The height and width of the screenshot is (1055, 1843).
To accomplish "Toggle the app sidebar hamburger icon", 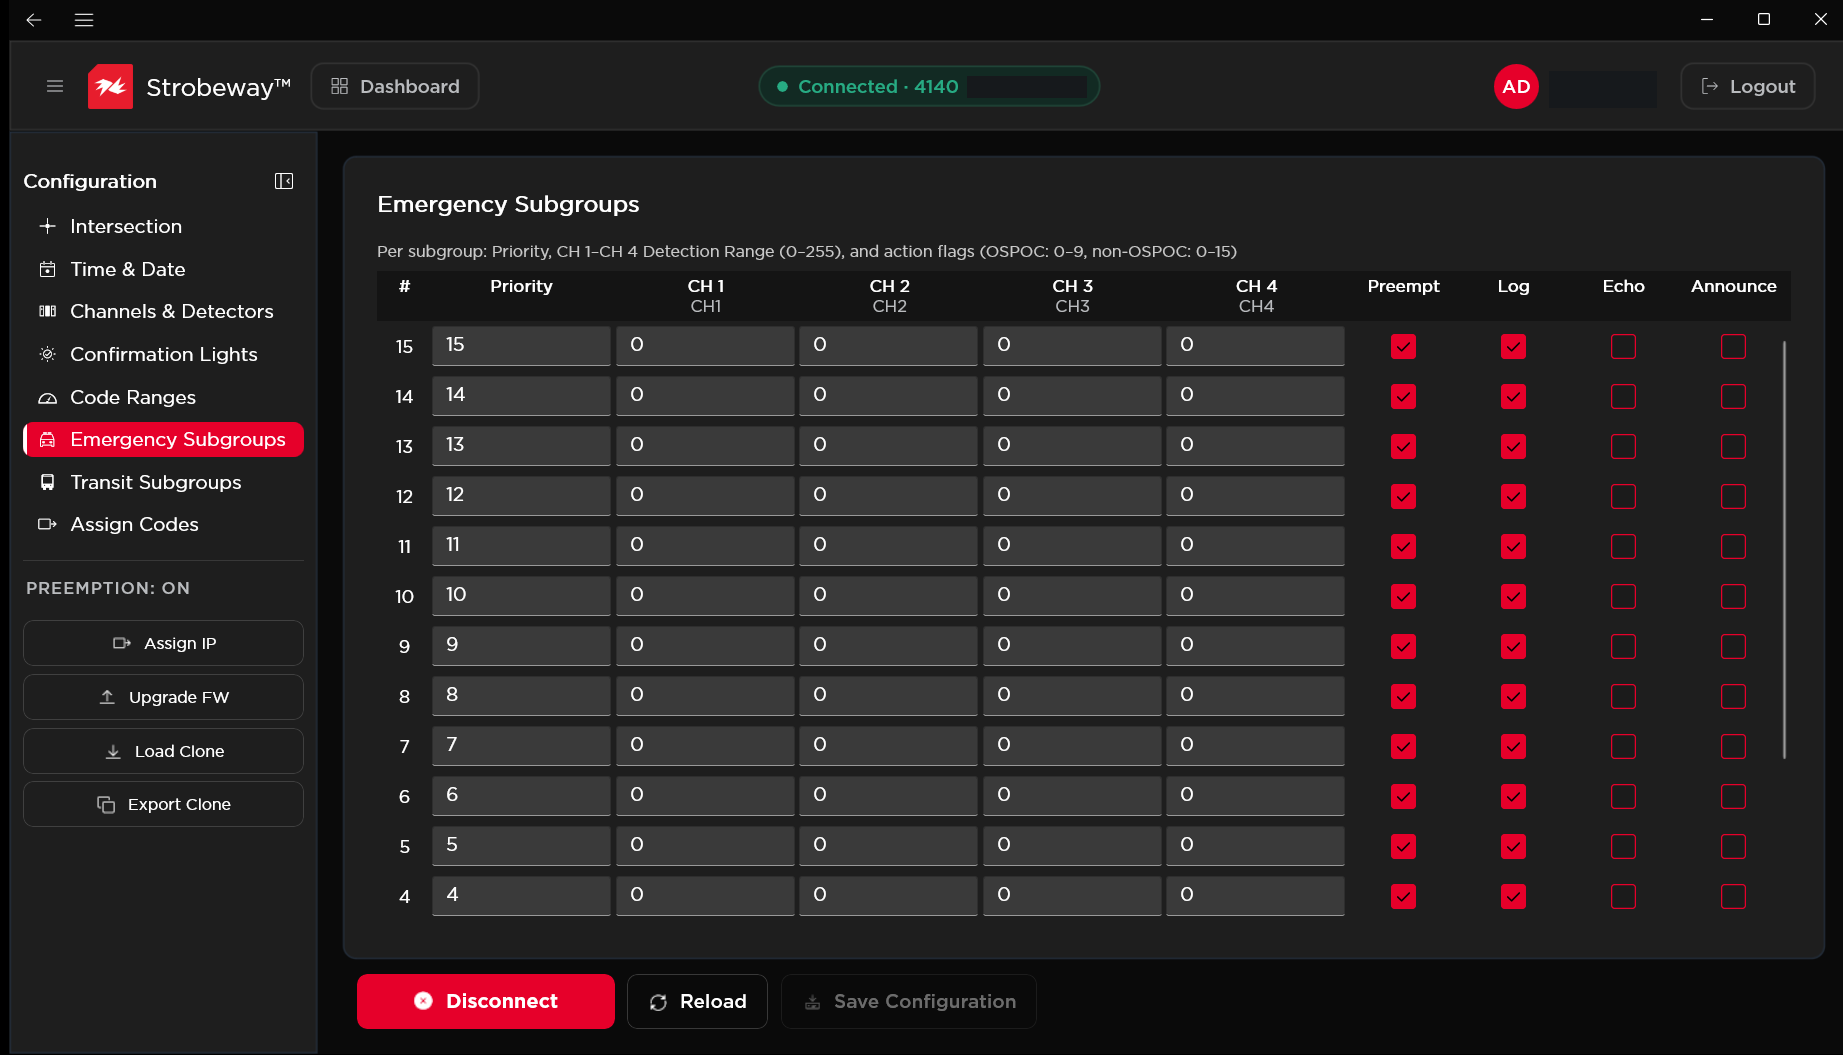I will click(55, 86).
